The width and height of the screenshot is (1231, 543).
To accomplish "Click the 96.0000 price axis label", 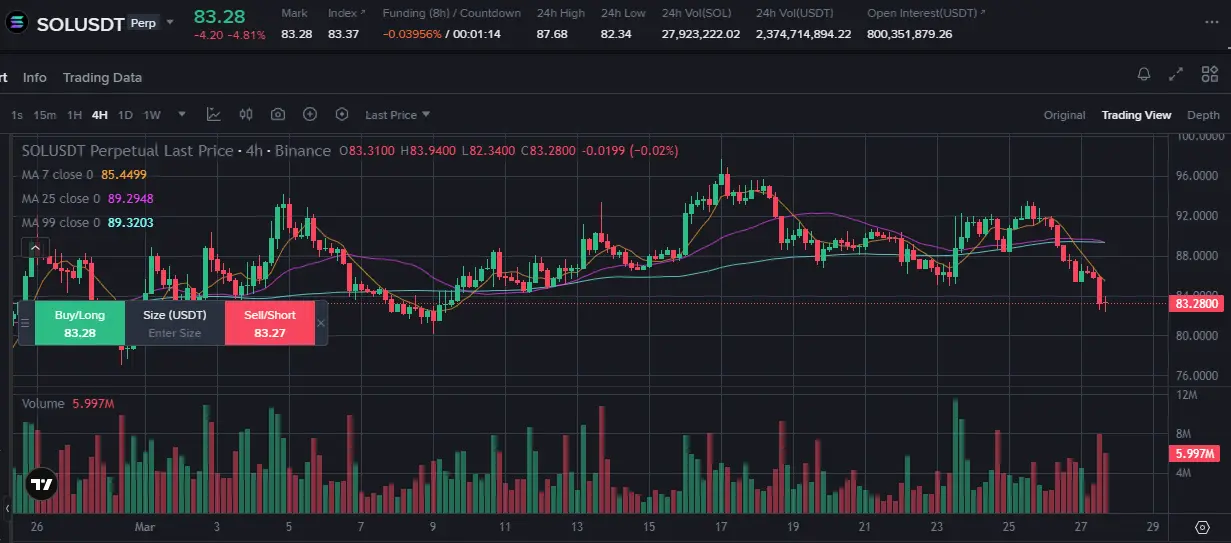I will coord(1196,176).
